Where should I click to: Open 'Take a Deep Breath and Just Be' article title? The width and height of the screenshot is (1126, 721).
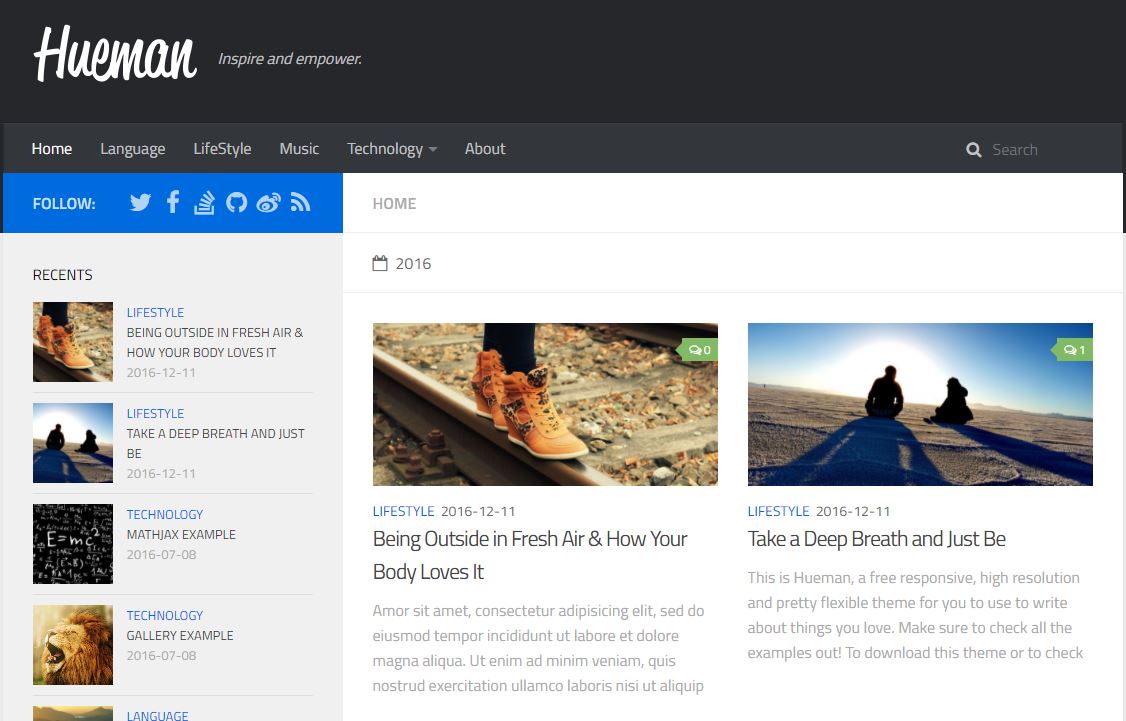click(876, 539)
